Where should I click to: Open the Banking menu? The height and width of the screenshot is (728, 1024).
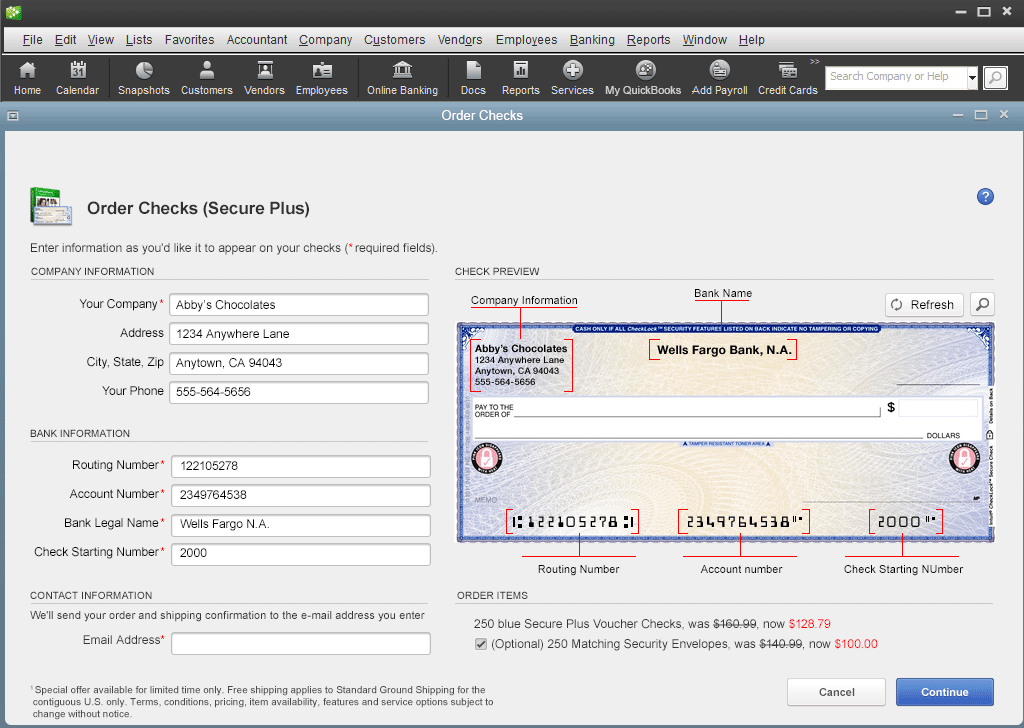[x=592, y=40]
